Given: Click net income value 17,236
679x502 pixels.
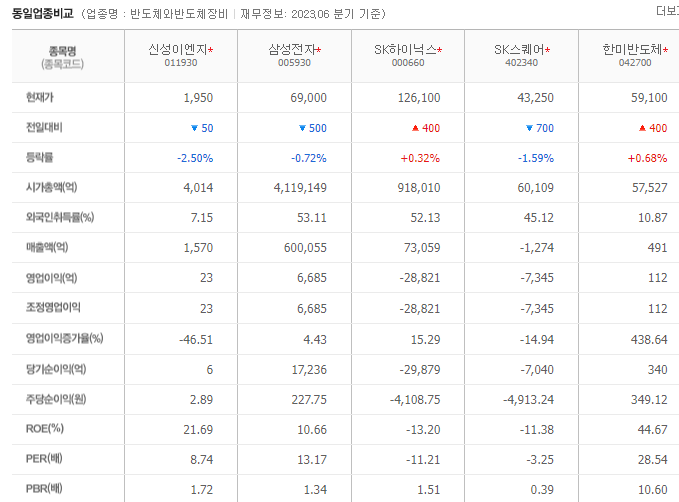Looking at the screenshot, I should pos(309,370).
